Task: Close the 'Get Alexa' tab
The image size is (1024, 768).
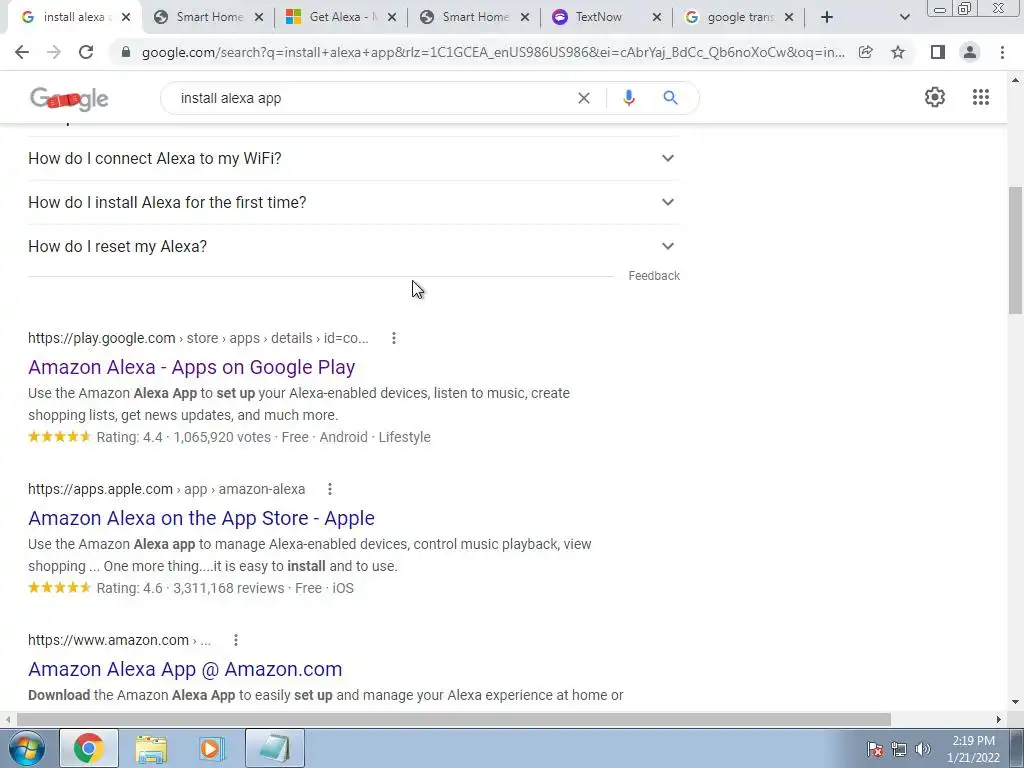Action: 392,18
